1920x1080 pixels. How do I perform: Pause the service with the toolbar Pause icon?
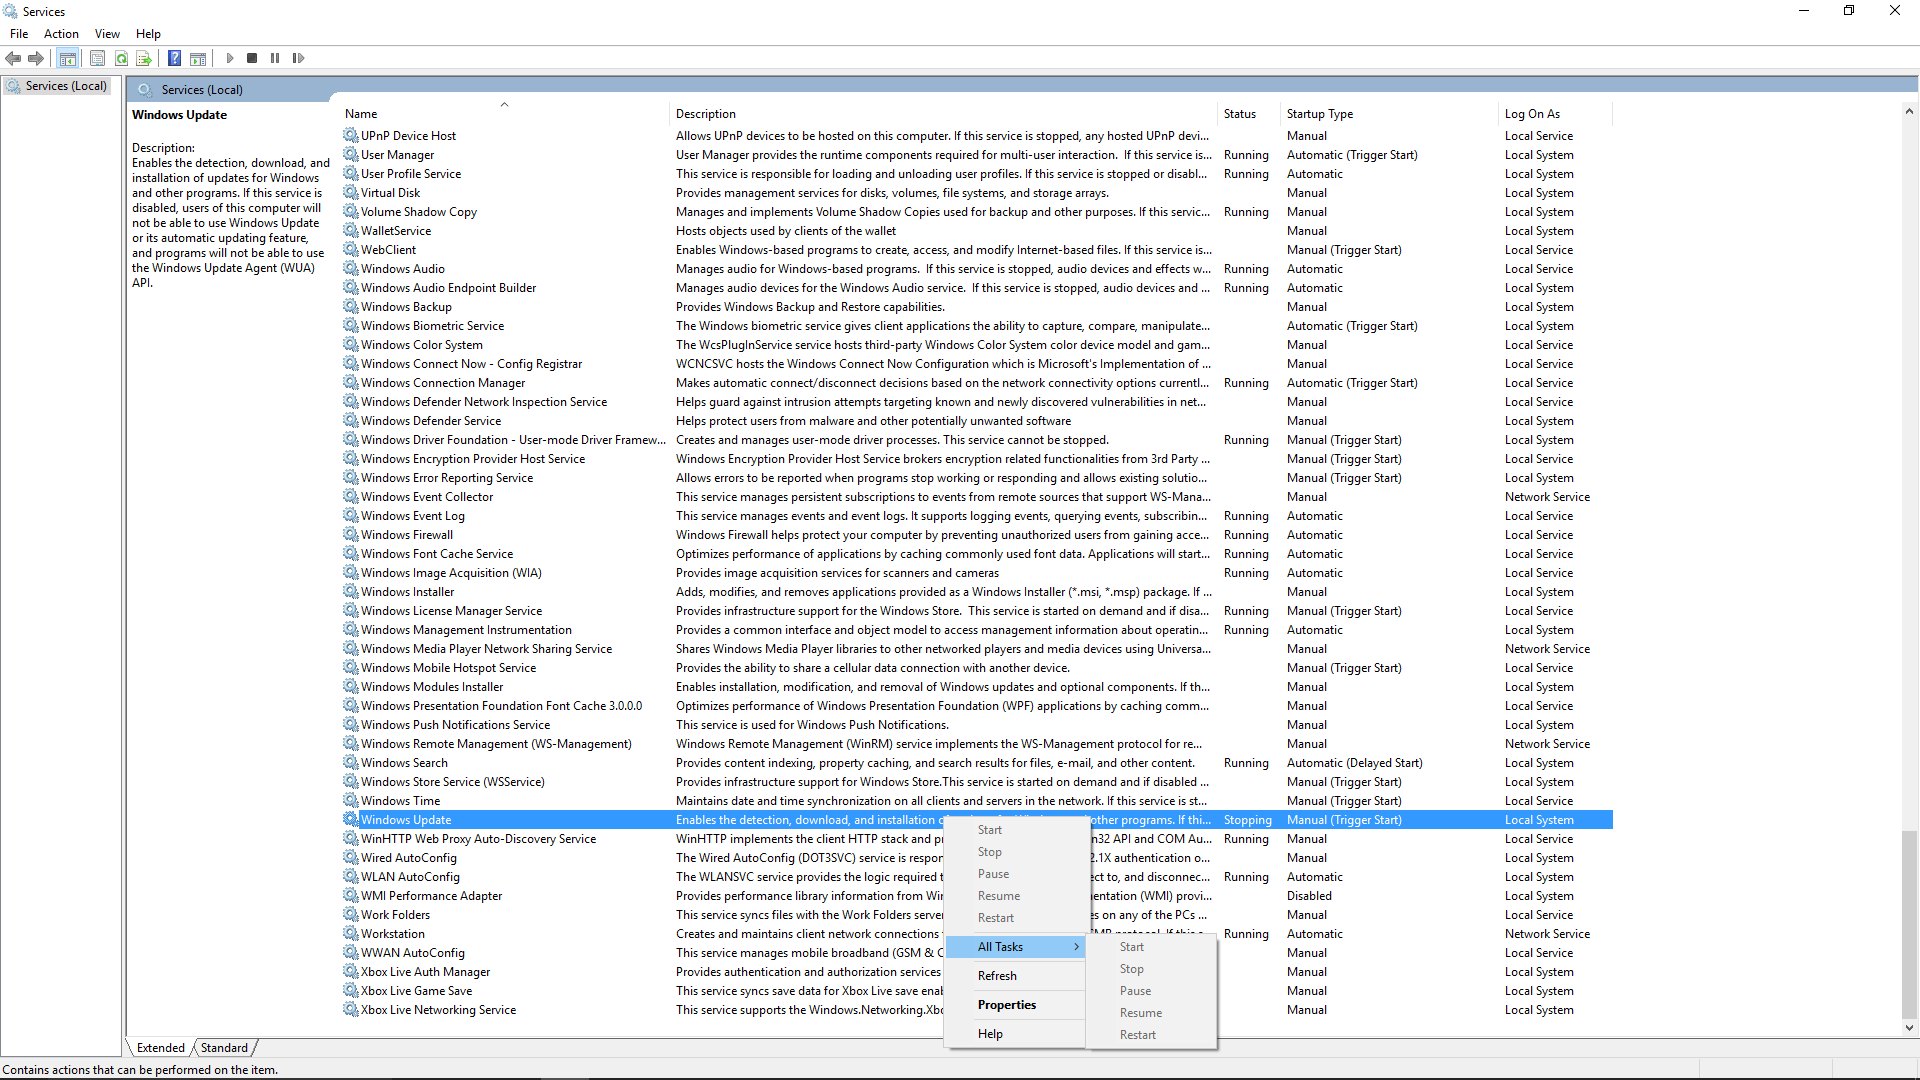click(274, 58)
